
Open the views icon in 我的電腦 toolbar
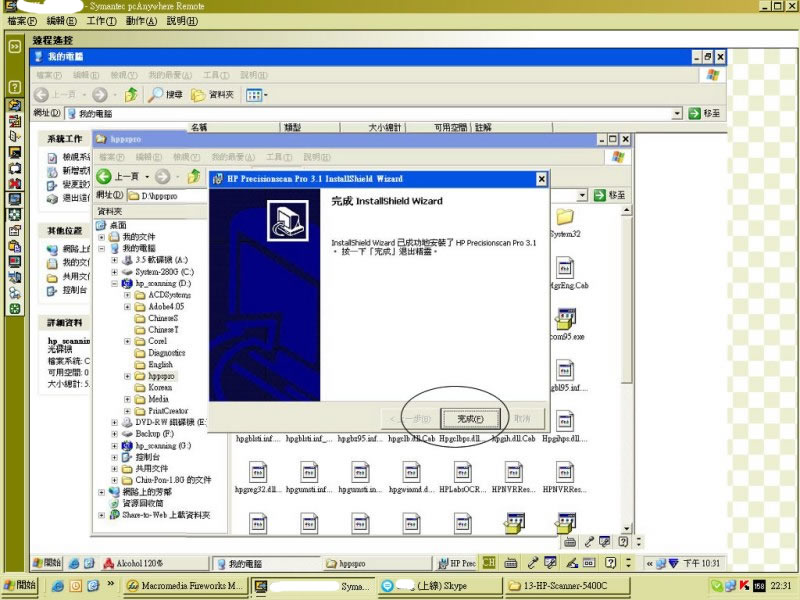tap(257, 94)
